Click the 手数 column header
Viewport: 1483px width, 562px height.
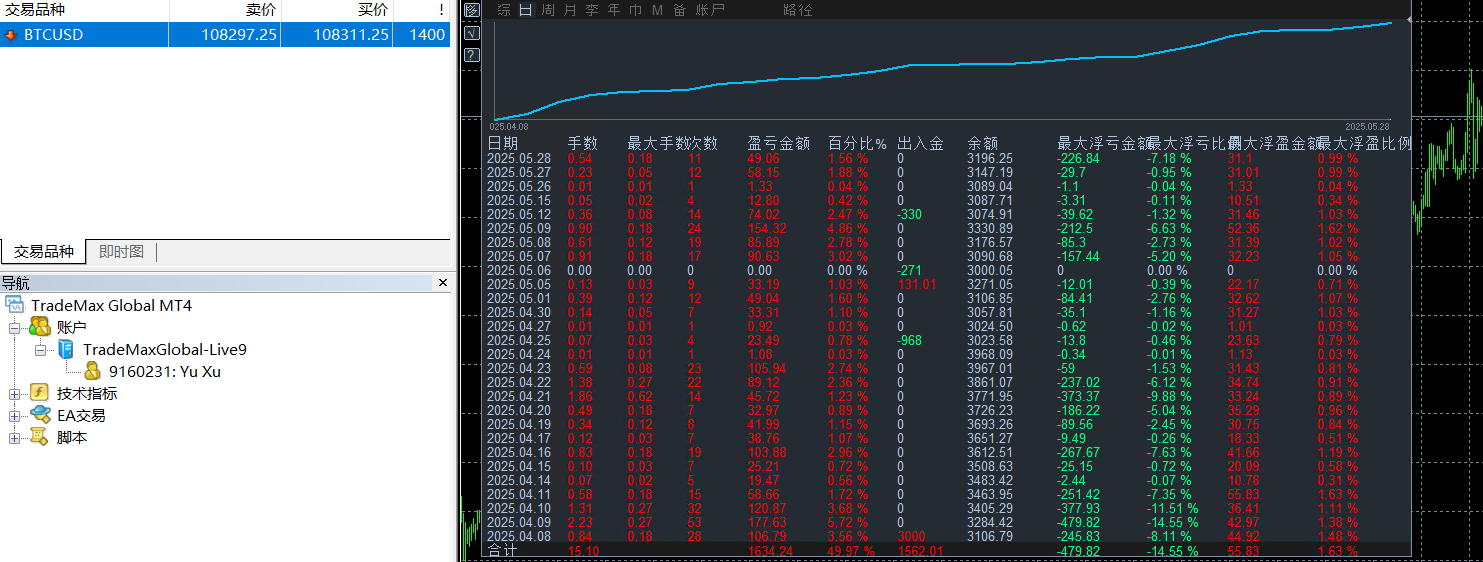click(583, 144)
